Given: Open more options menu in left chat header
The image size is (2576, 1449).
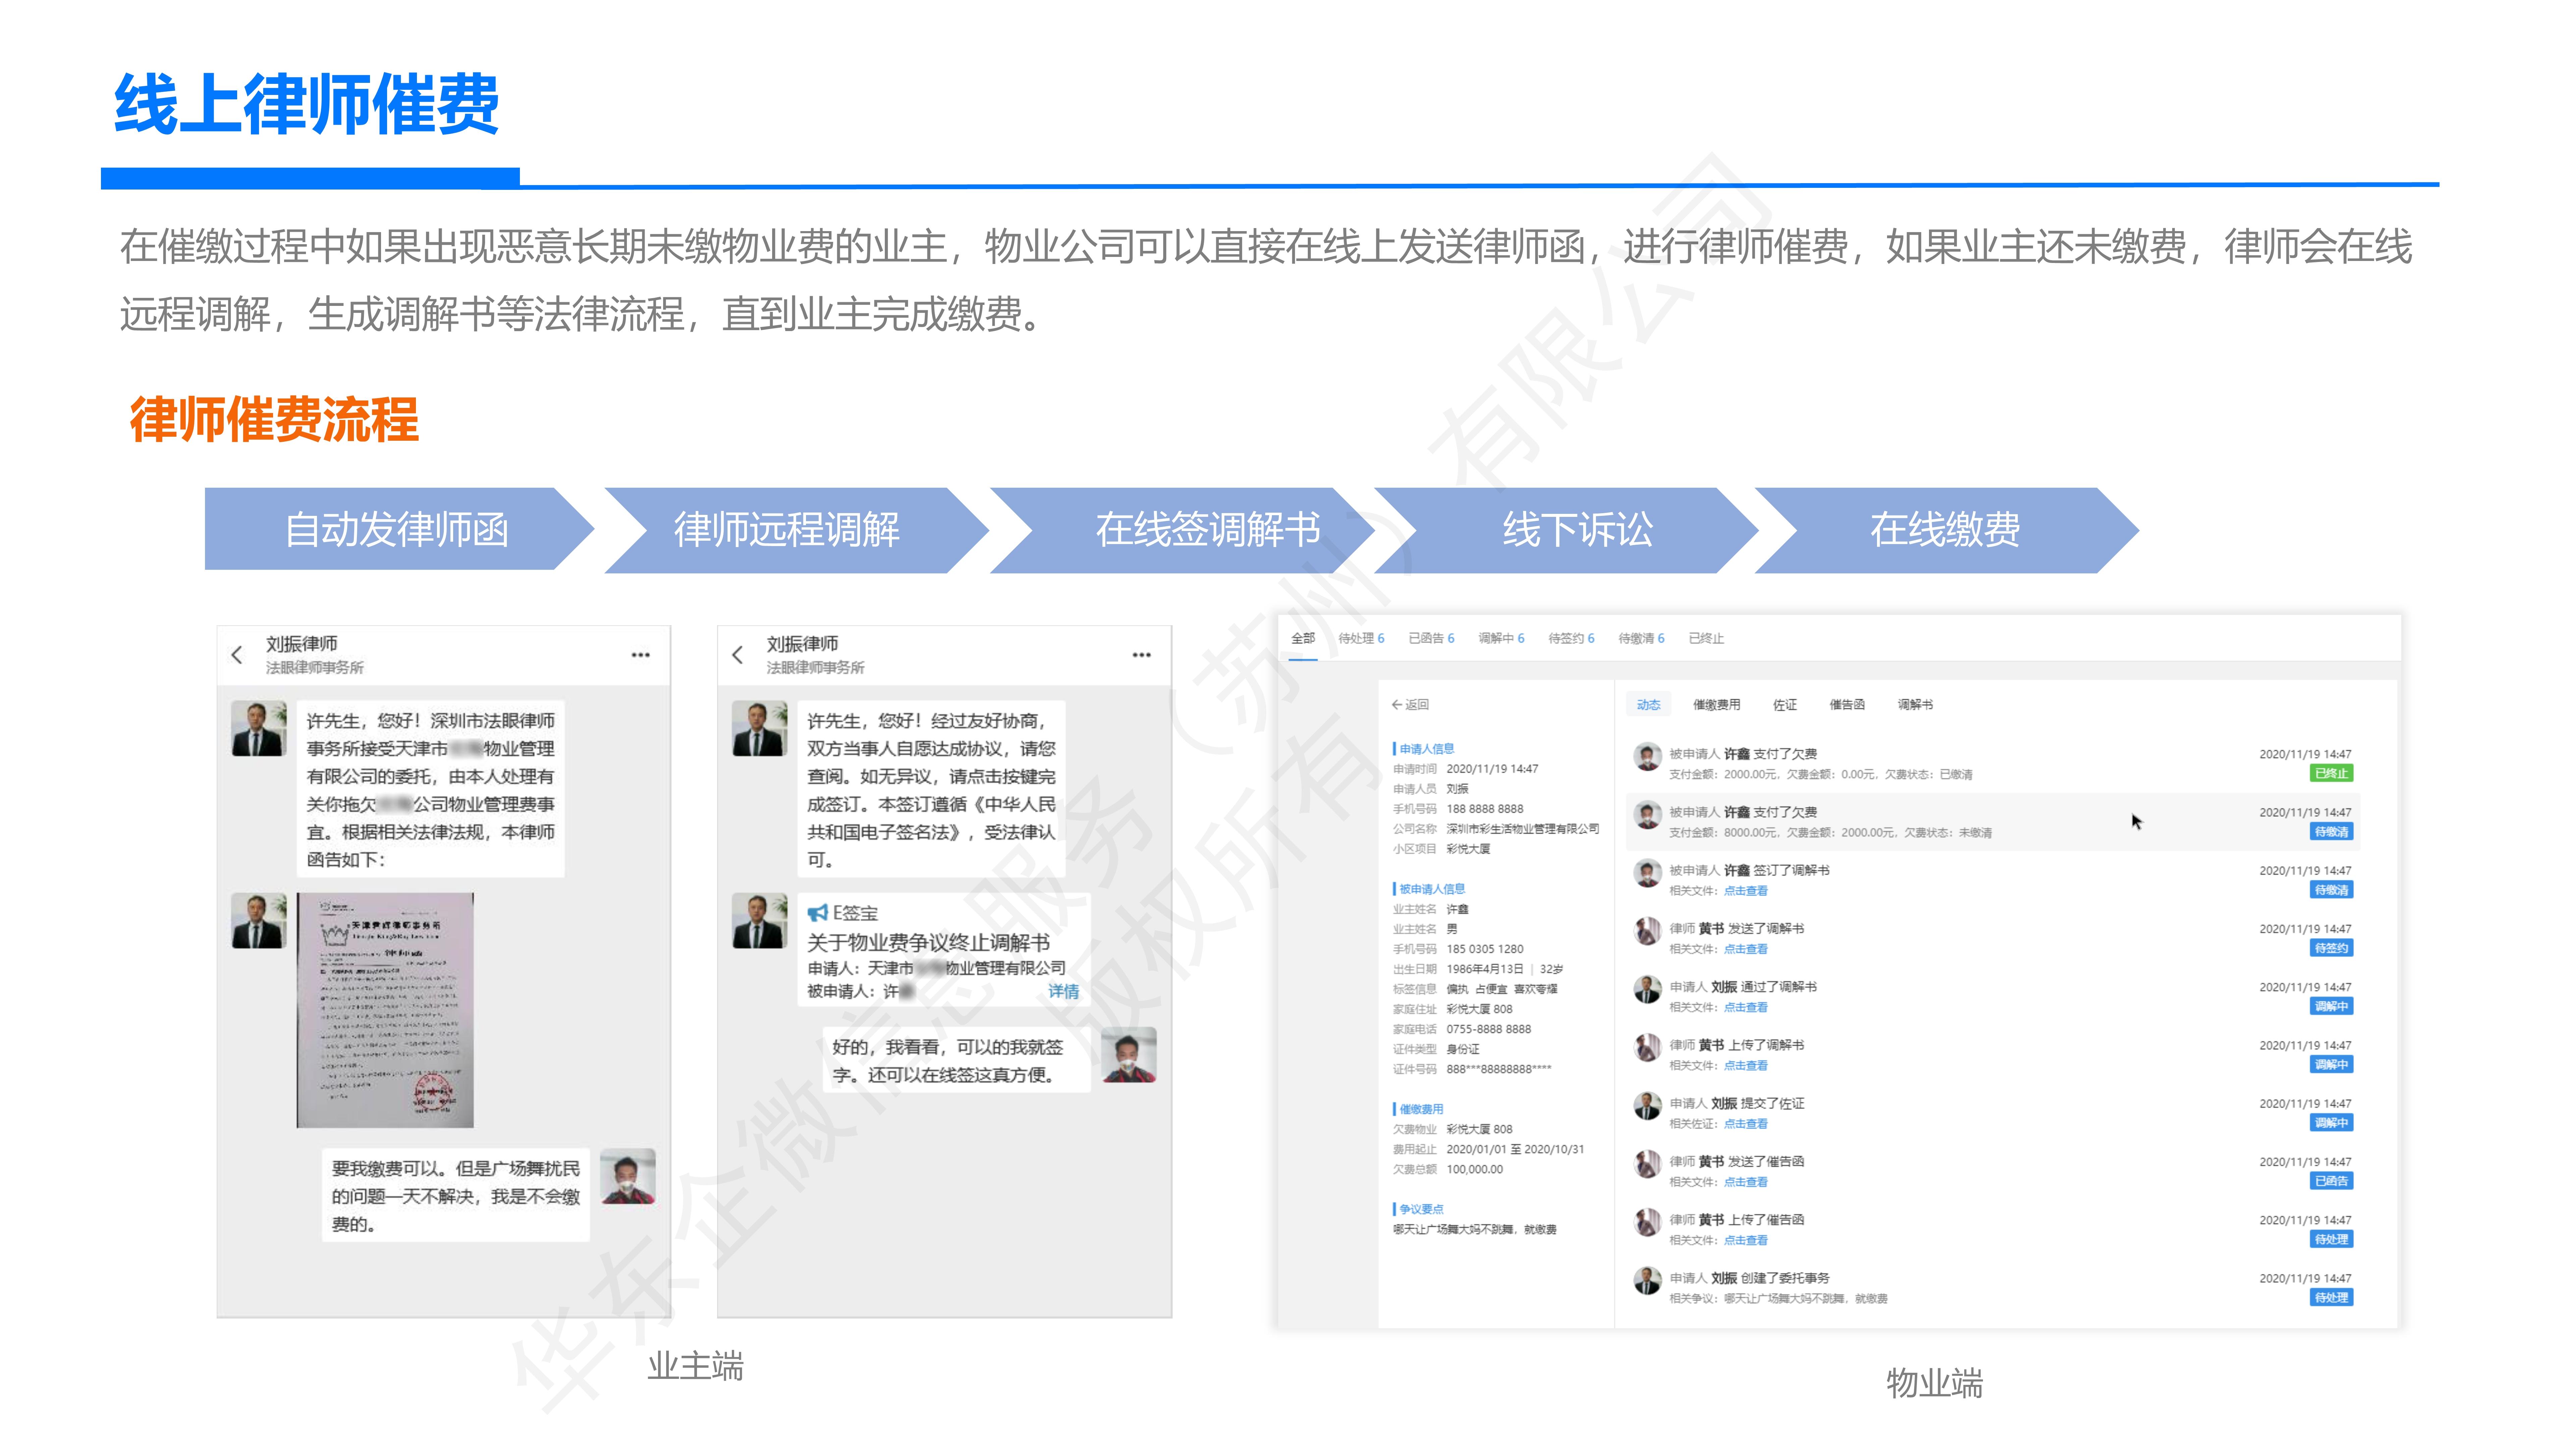Looking at the screenshot, I should coord(641,655).
